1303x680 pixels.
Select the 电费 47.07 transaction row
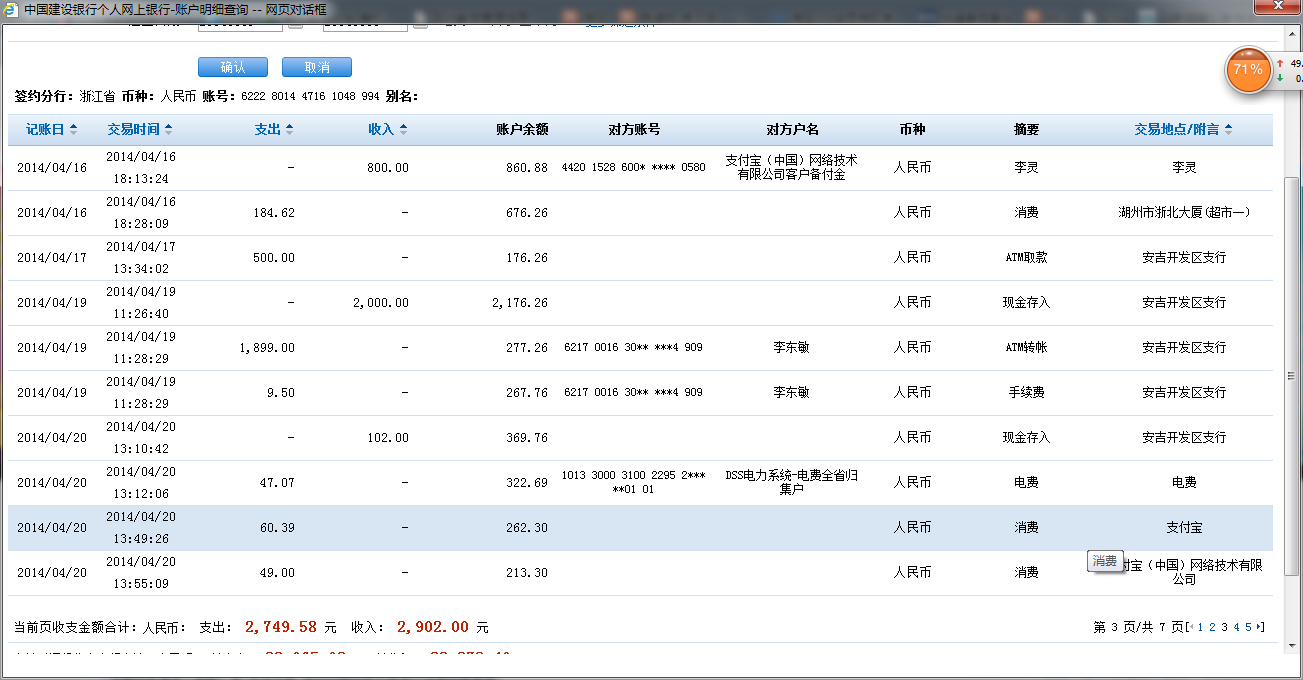(640, 483)
